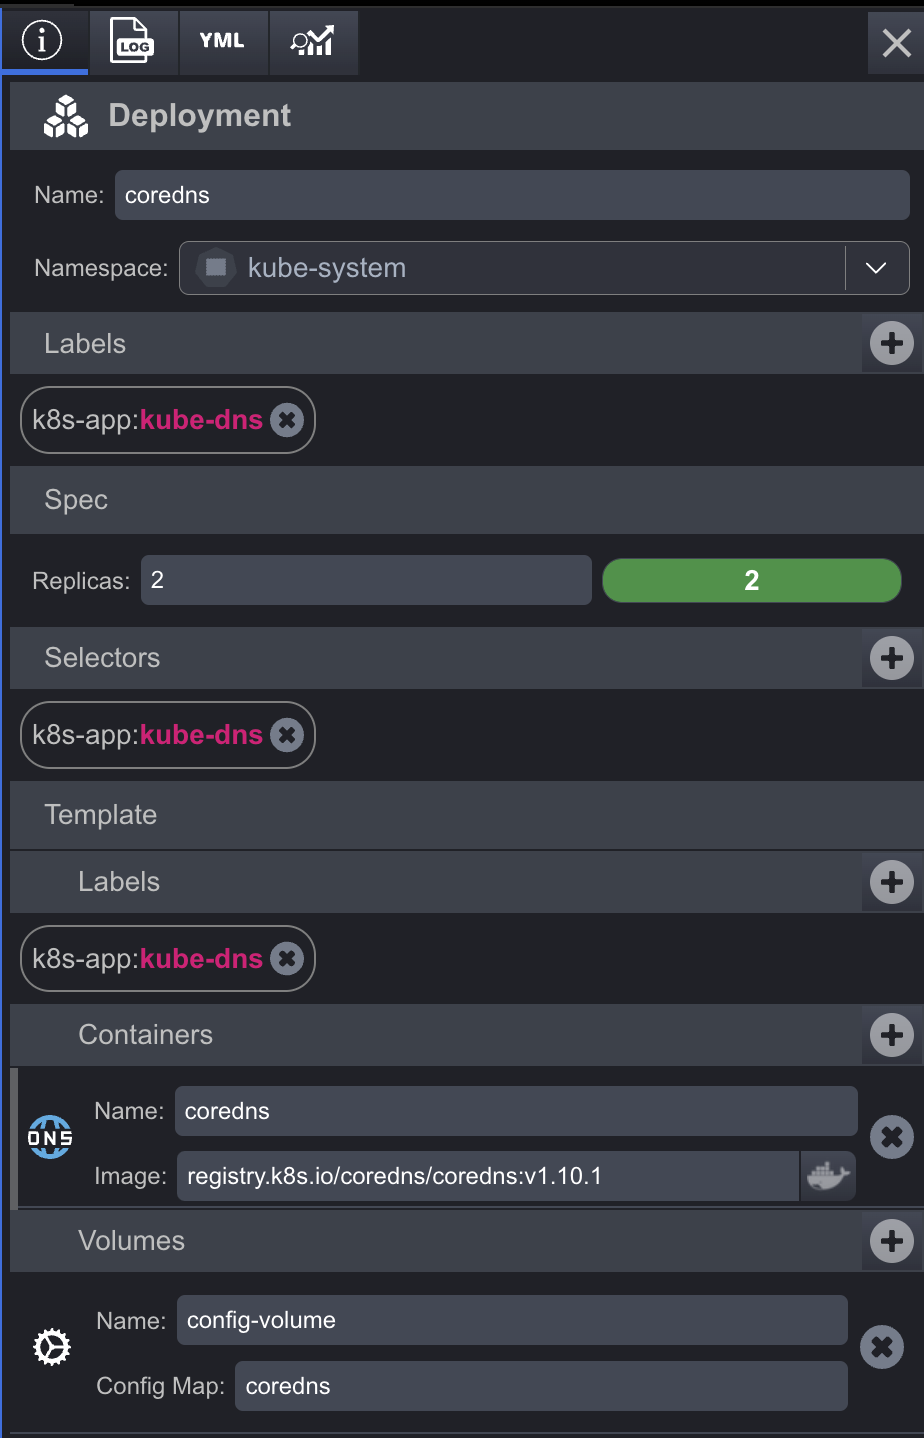This screenshot has height=1438, width=924.
Task: Expand the Namespace dropdown arrow
Action: tap(876, 268)
